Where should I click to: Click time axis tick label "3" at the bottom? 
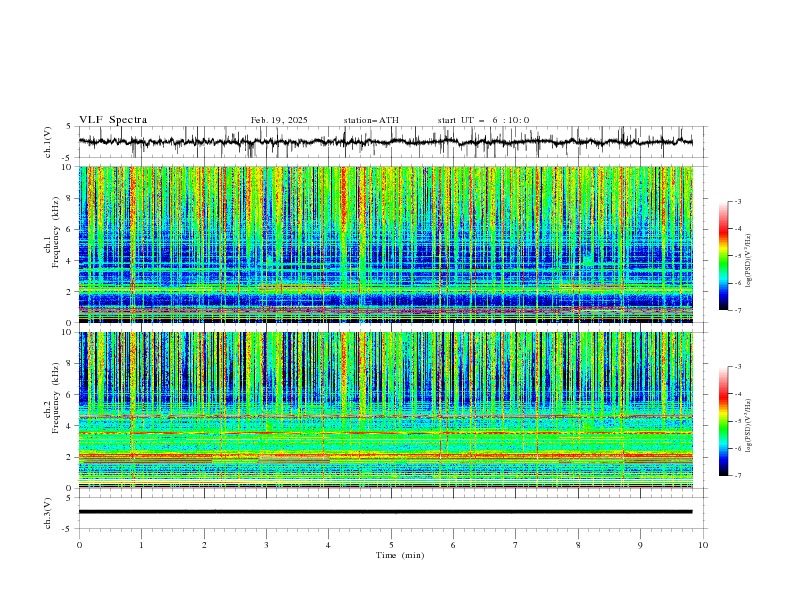(266, 545)
